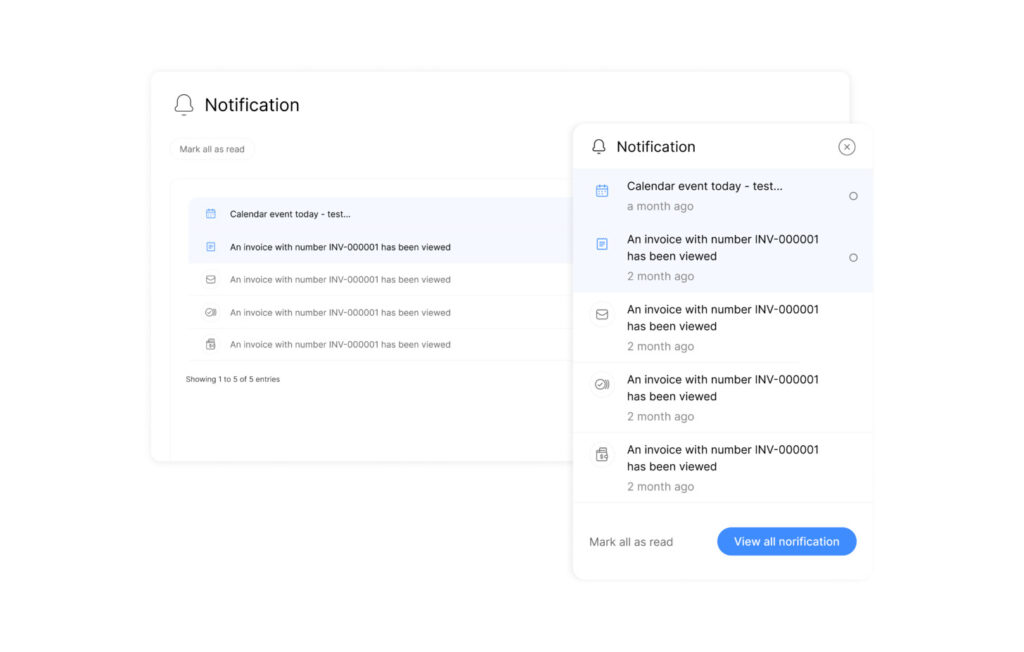Close the notification popup with the X

[847, 147]
